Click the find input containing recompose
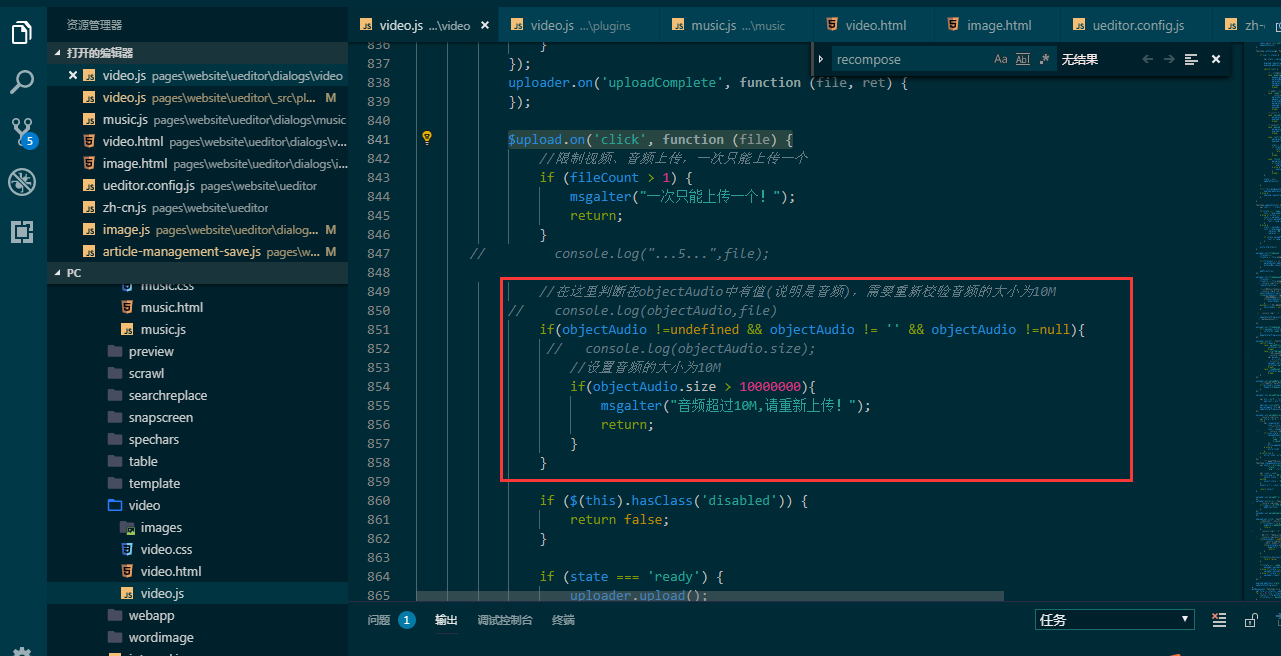1281x656 pixels. point(910,59)
